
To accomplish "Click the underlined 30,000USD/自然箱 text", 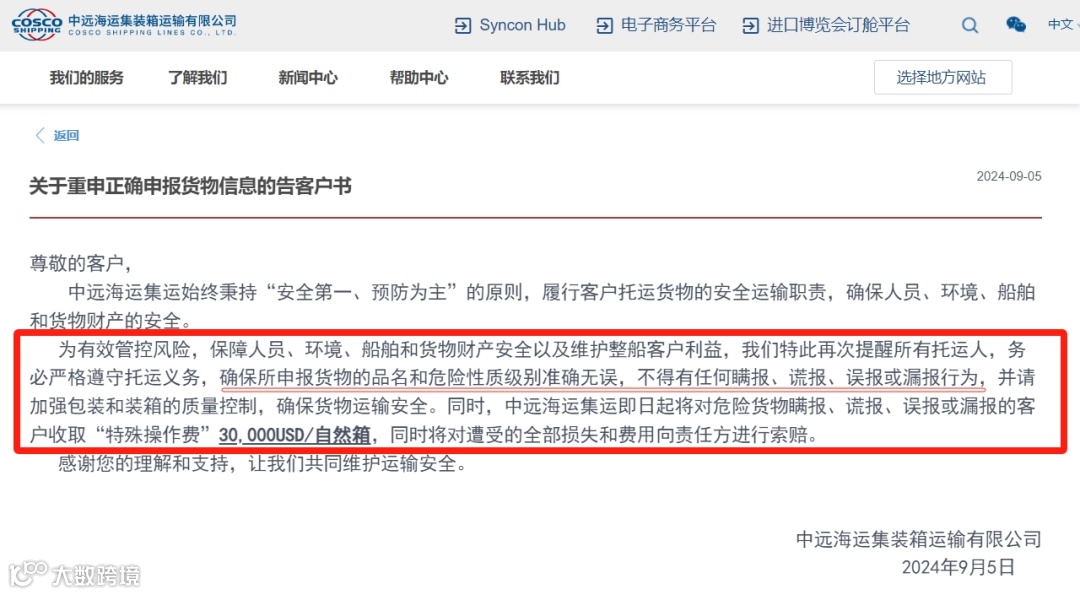I will [x=295, y=435].
